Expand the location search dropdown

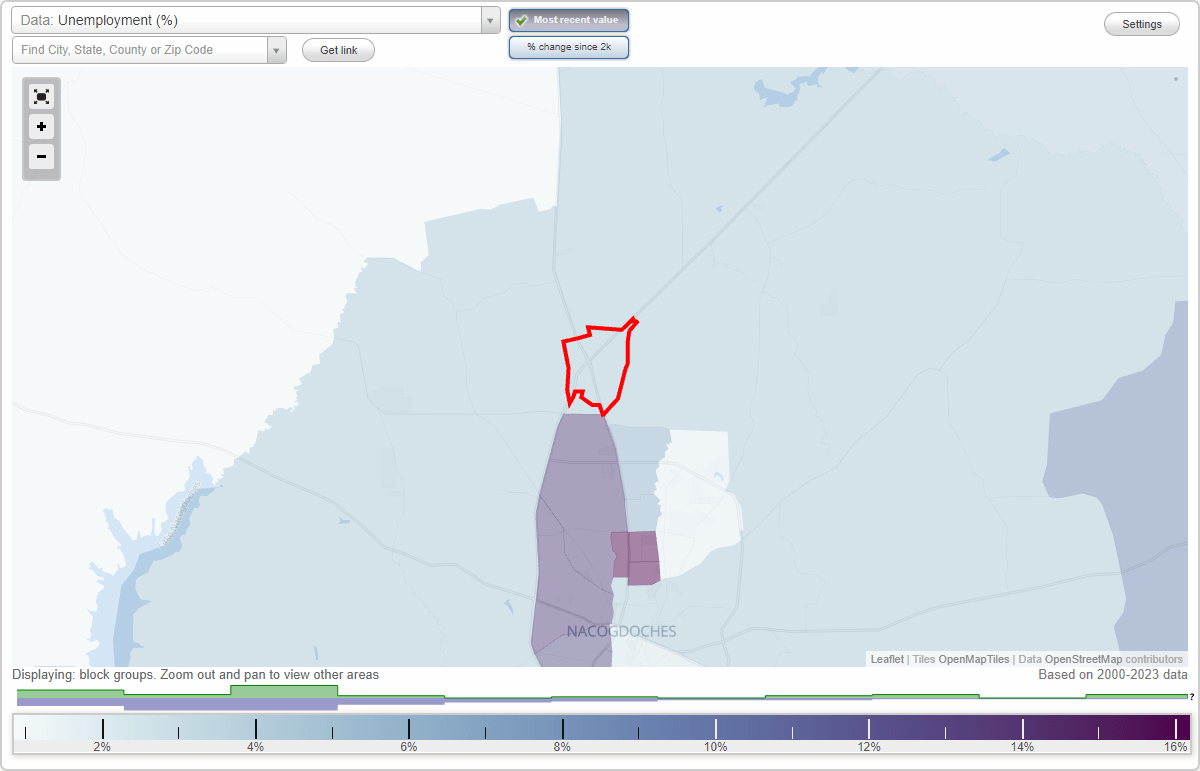tap(278, 50)
